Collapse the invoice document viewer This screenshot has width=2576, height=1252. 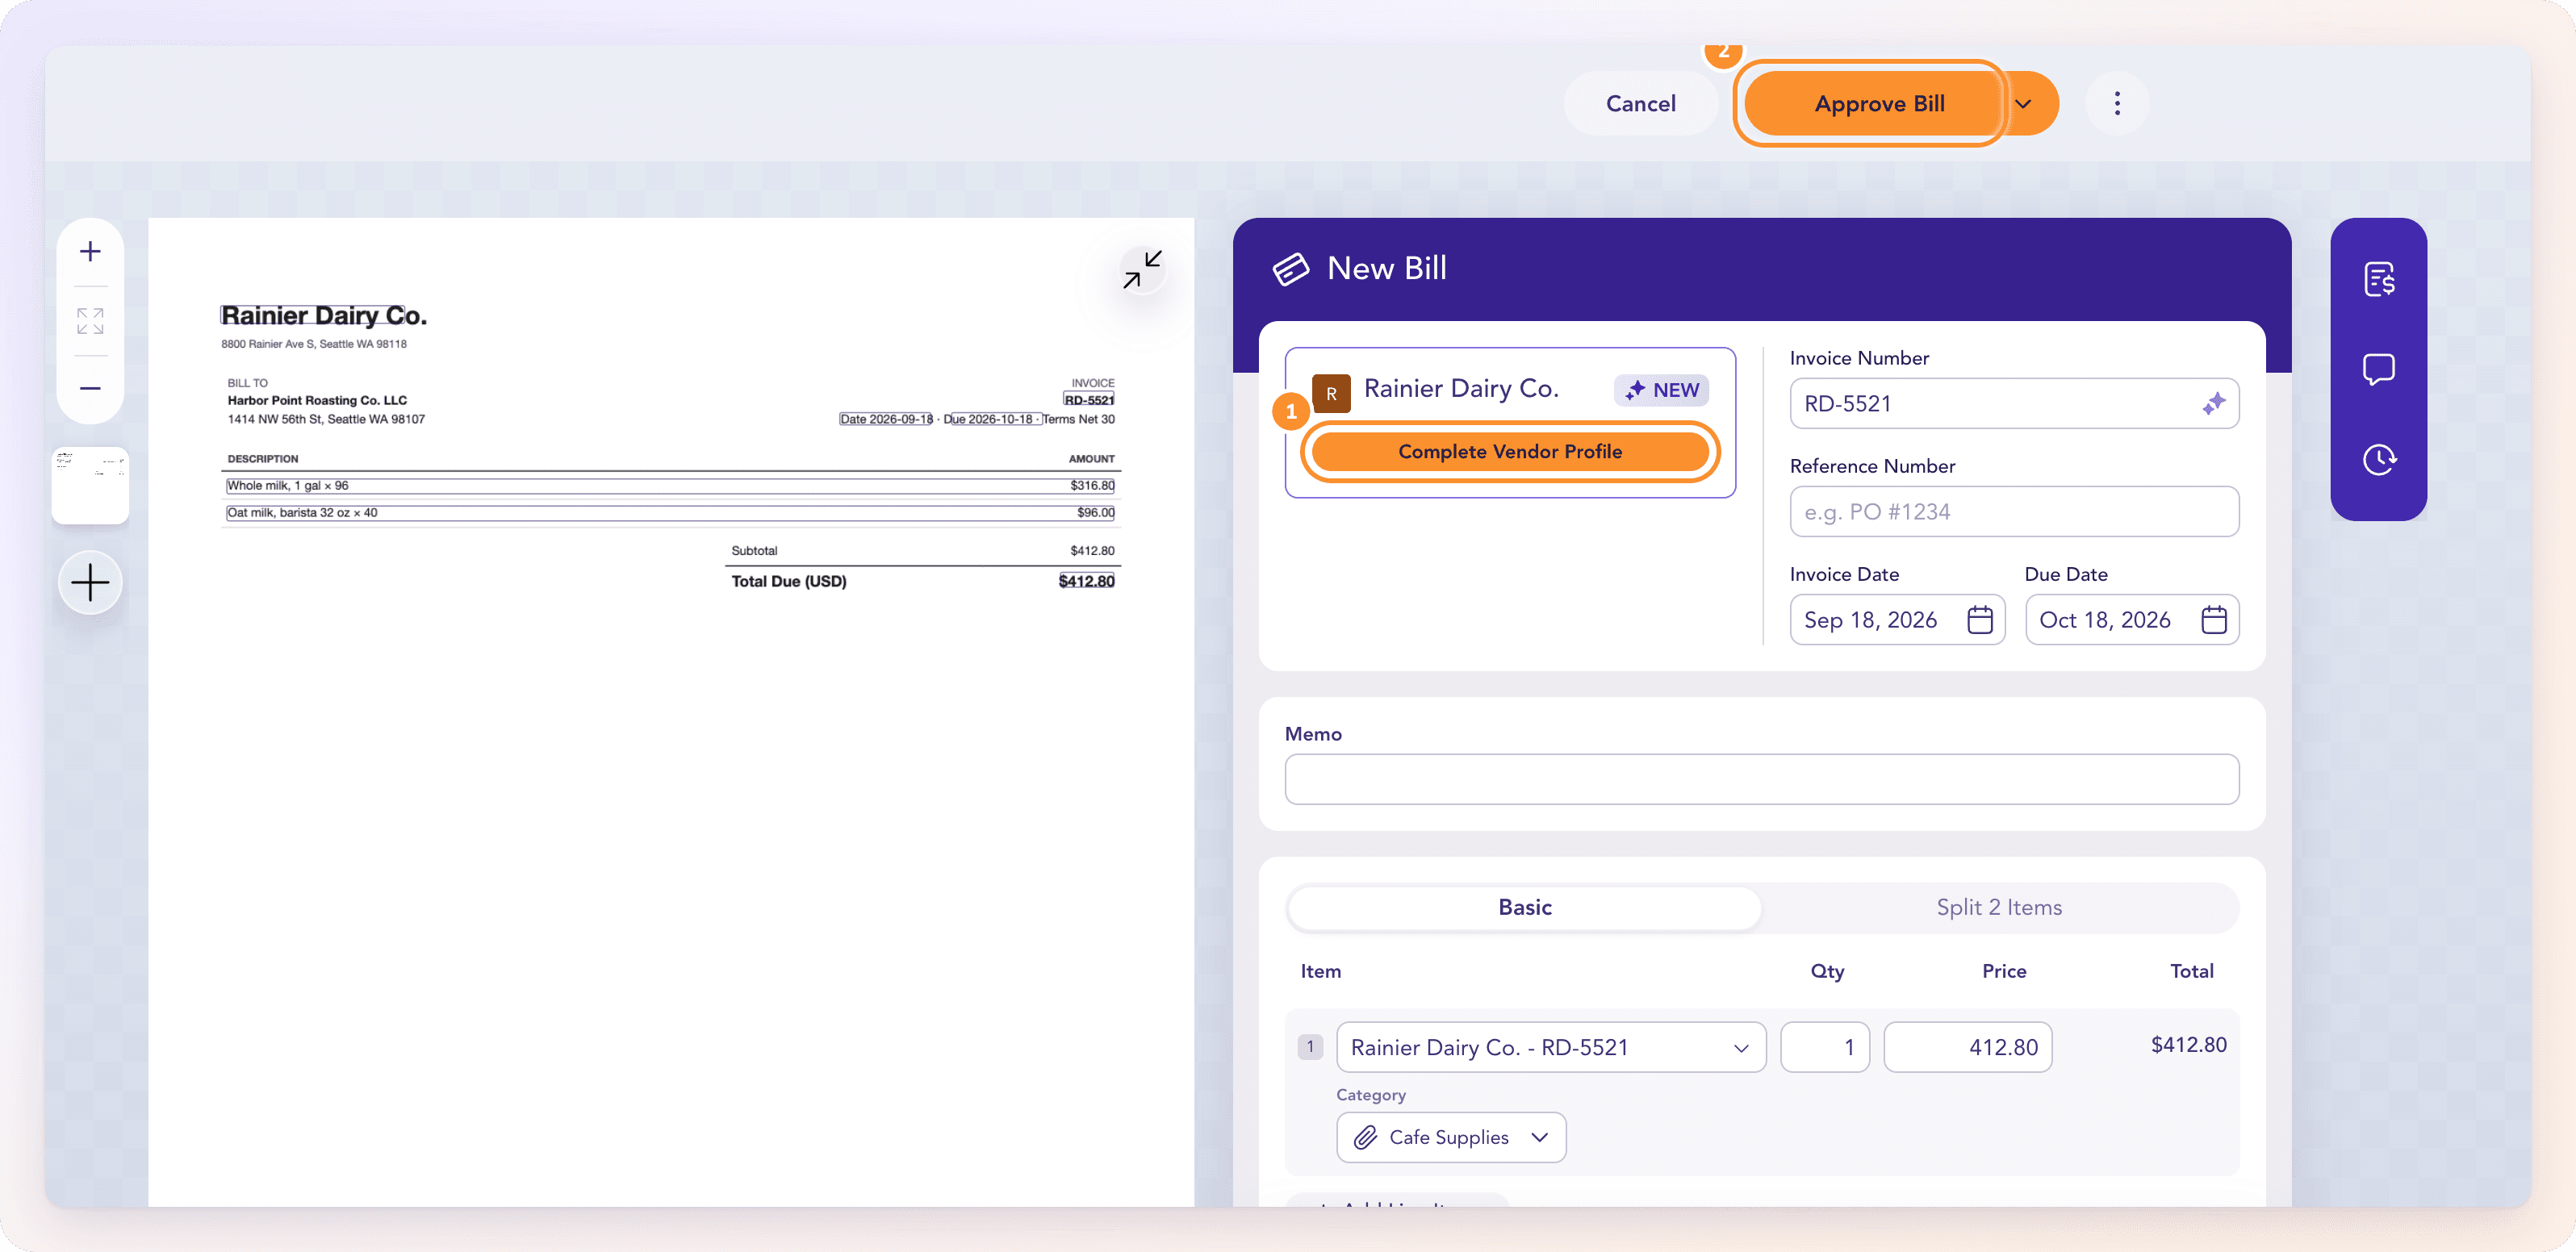coord(1141,270)
